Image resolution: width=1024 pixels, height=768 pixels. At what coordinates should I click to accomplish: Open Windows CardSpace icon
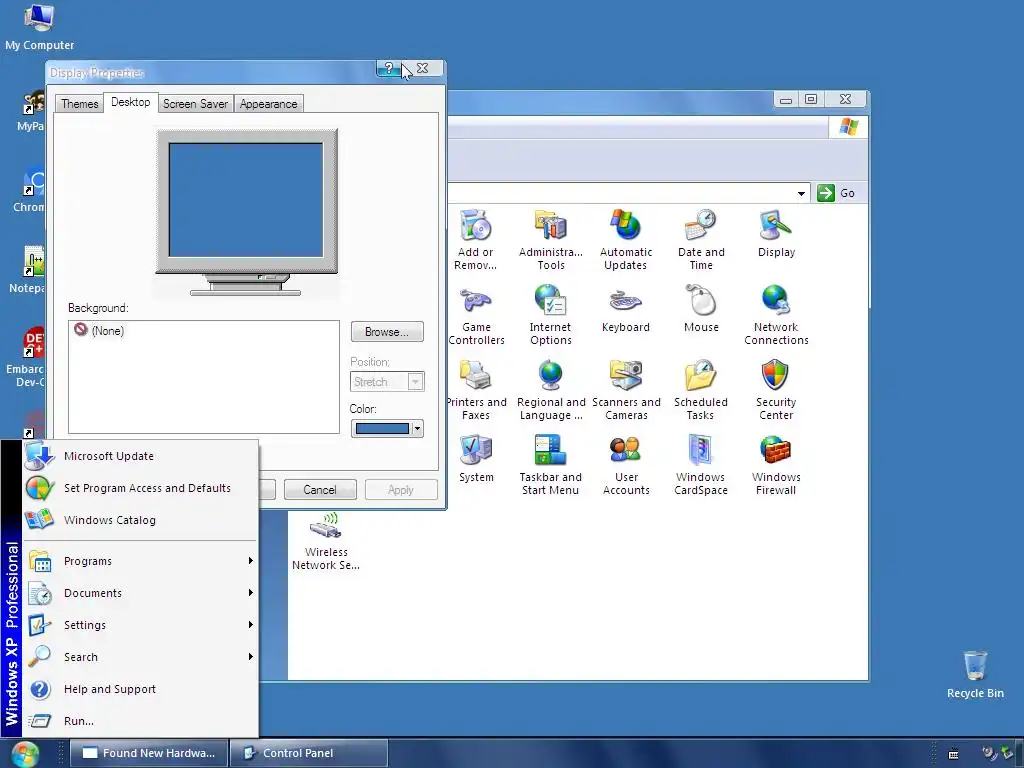click(x=701, y=465)
